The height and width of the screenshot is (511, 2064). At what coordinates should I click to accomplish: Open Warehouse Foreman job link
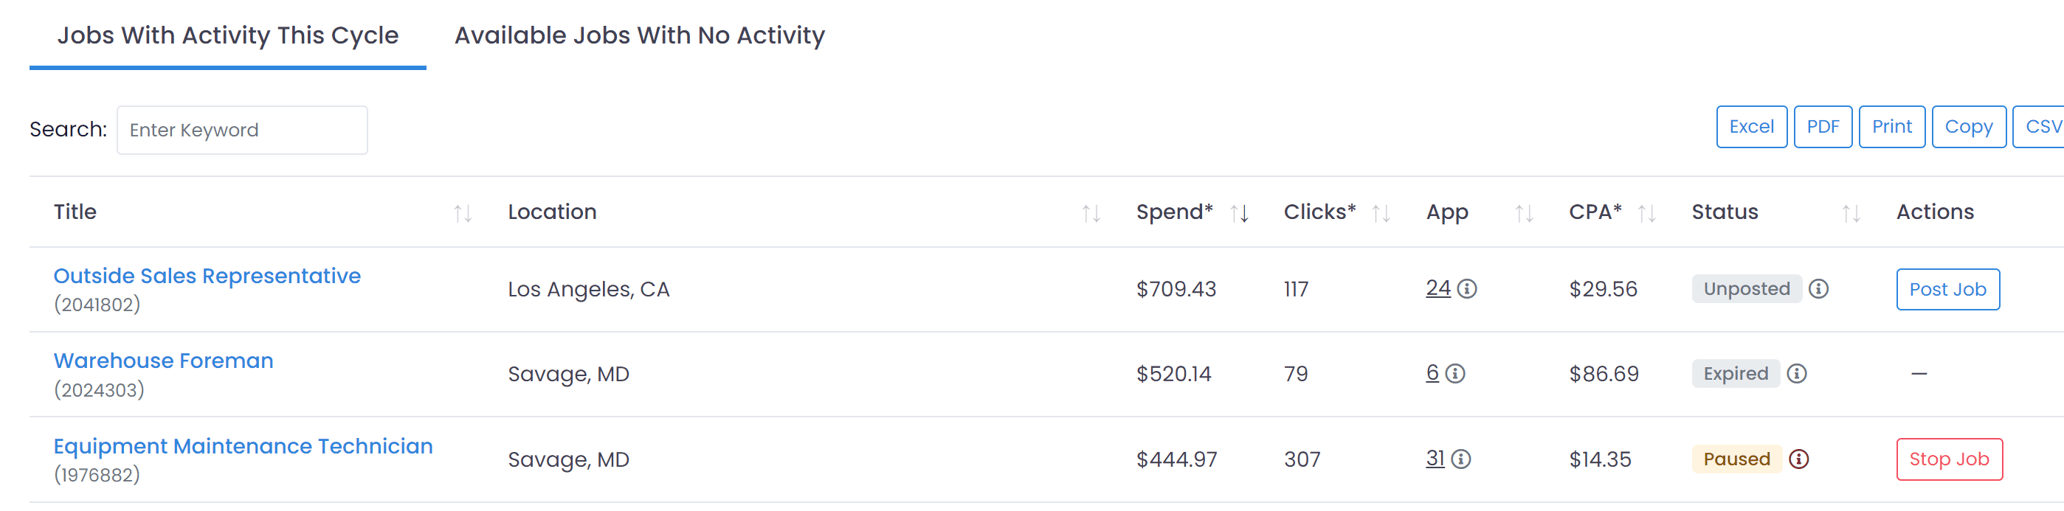pyautogui.click(x=163, y=361)
